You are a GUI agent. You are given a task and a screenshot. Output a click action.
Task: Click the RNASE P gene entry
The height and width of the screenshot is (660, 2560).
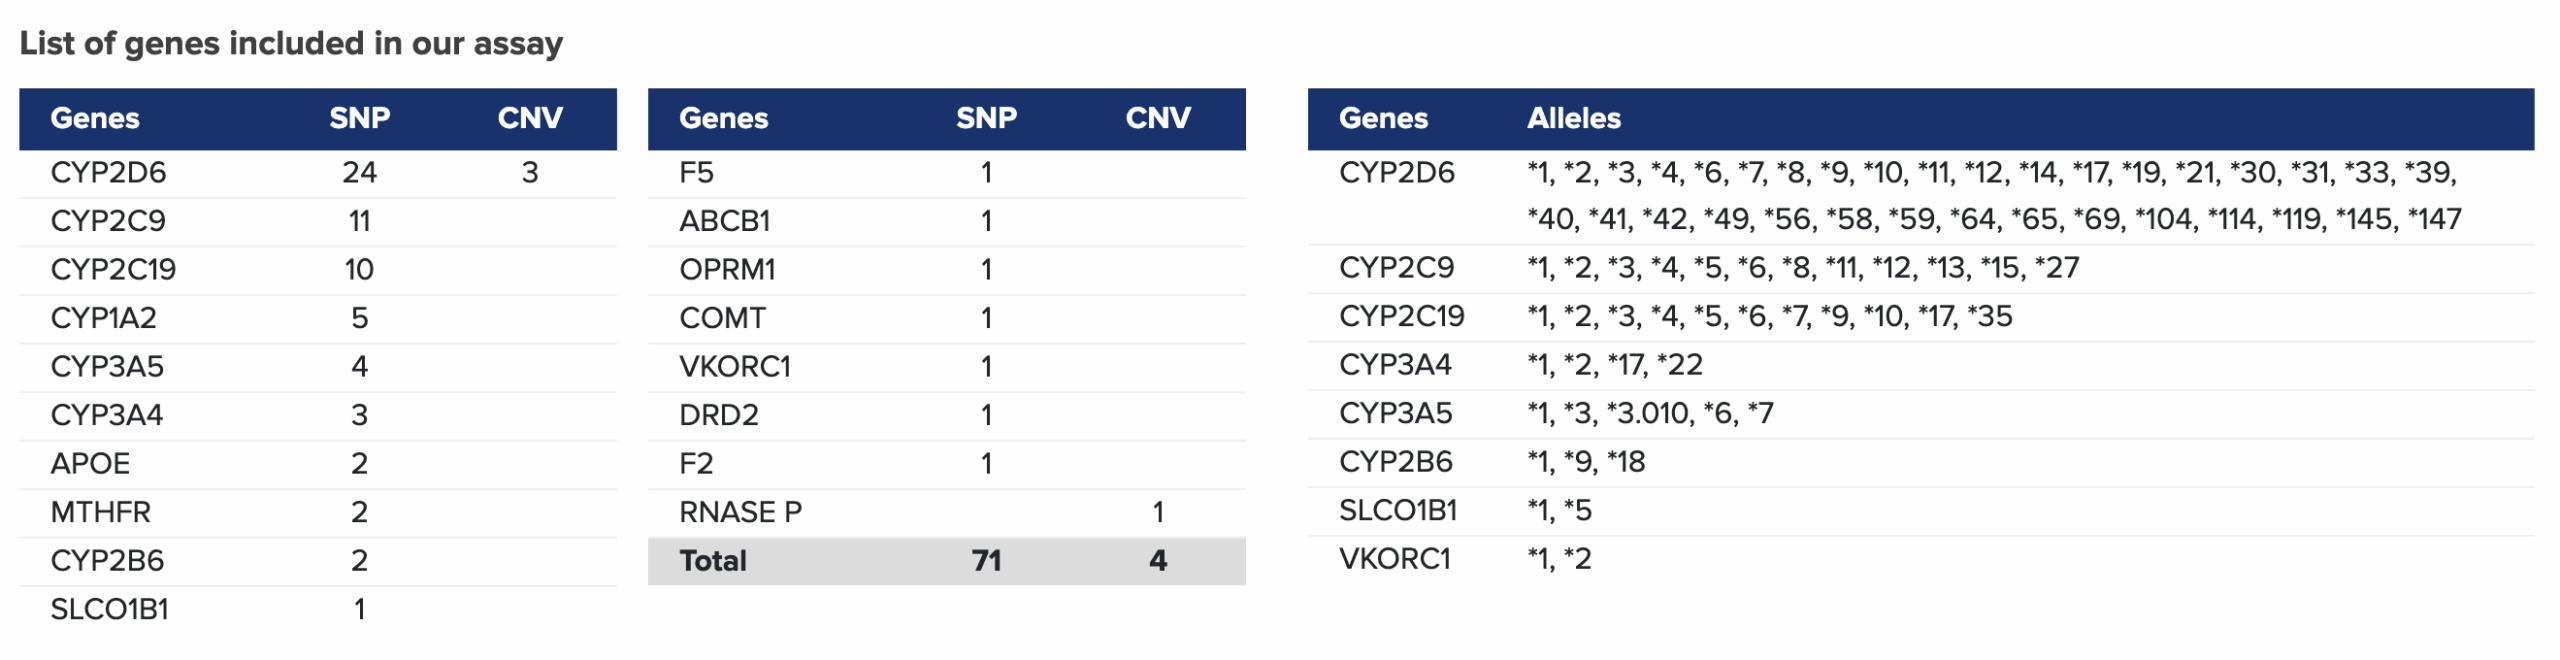click(740, 512)
